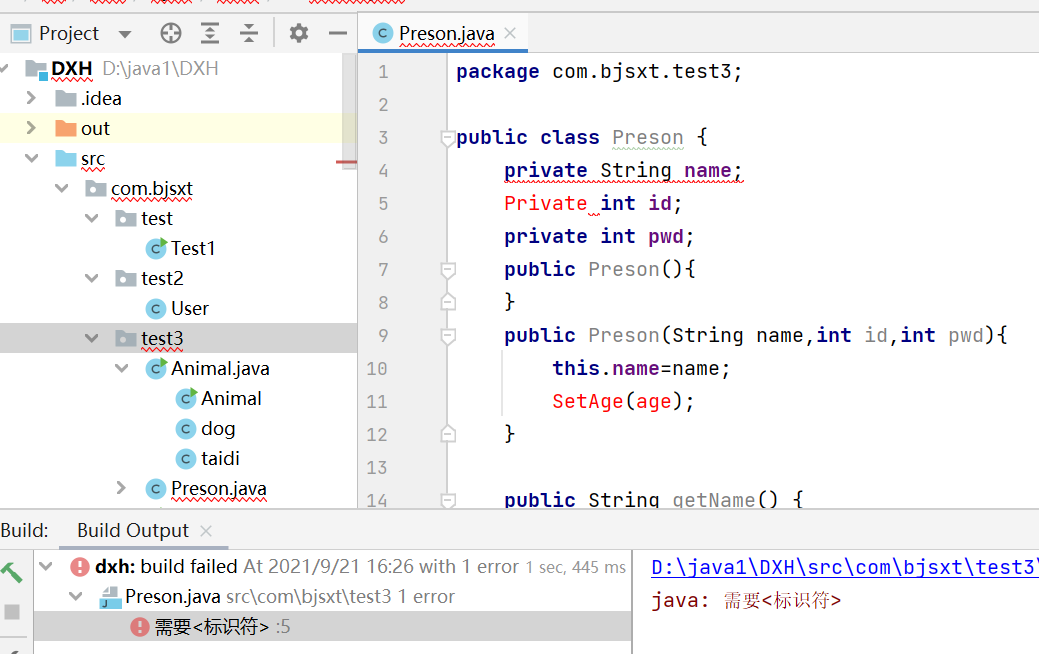Click the Expand All icon in Project toolbar

pyautogui.click(x=210, y=33)
